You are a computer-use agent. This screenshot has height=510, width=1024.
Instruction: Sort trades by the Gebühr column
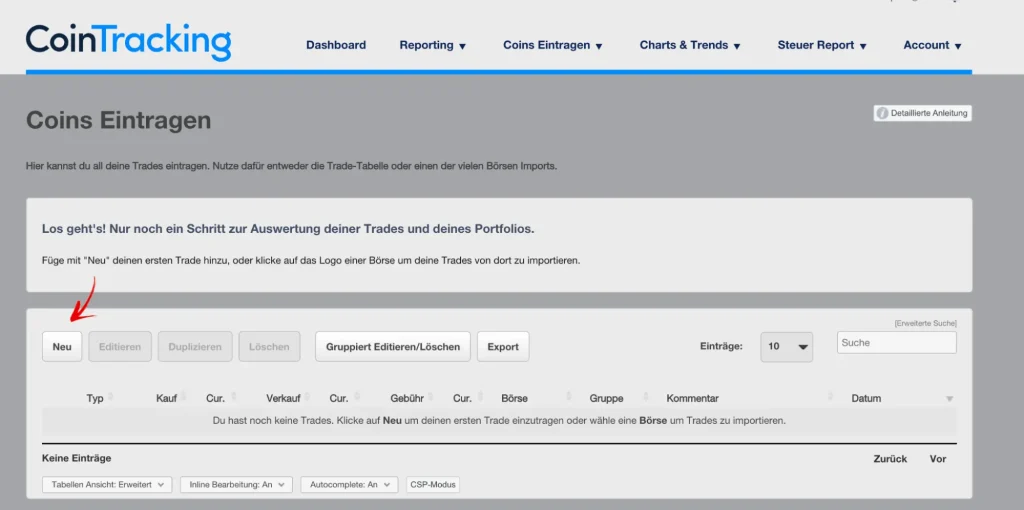tap(407, 398)
